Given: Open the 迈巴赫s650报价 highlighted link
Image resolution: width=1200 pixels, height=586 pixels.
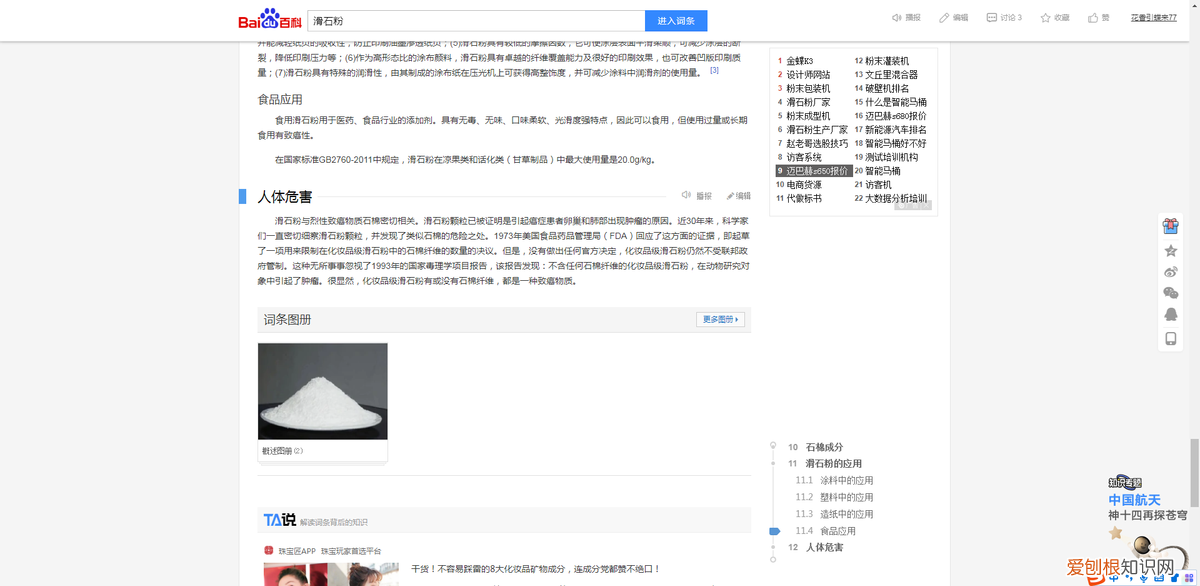Looking at the screenshot, I should (817, 171).
